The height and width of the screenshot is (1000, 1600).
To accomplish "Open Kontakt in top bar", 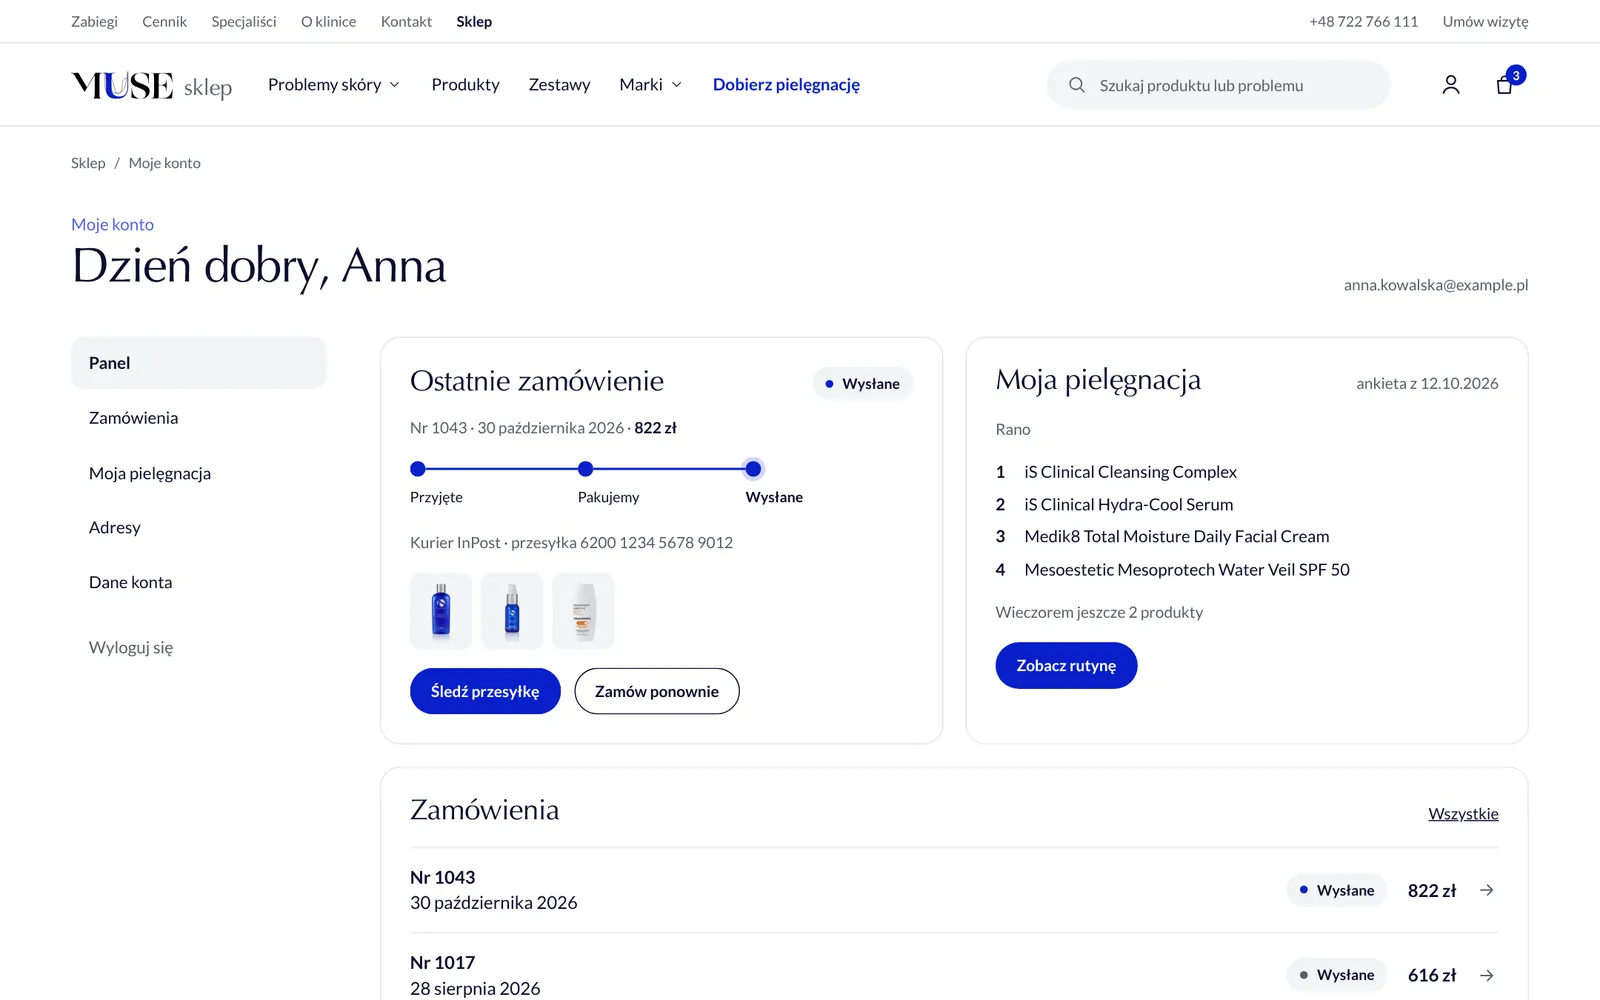I will point(406,21).
